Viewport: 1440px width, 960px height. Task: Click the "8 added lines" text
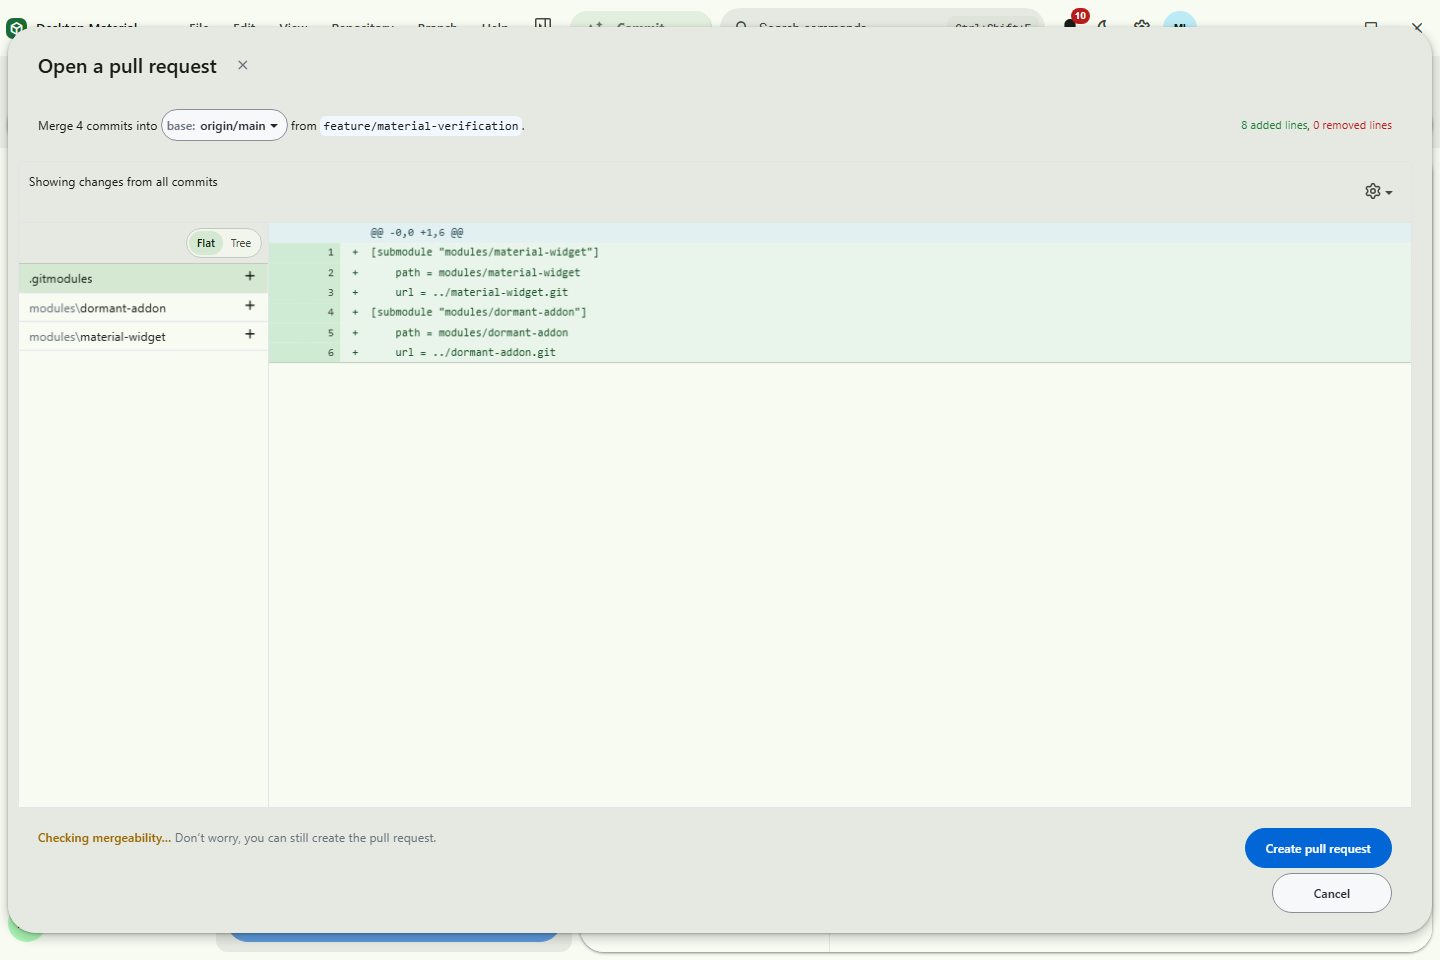[x=1274, y=125]
